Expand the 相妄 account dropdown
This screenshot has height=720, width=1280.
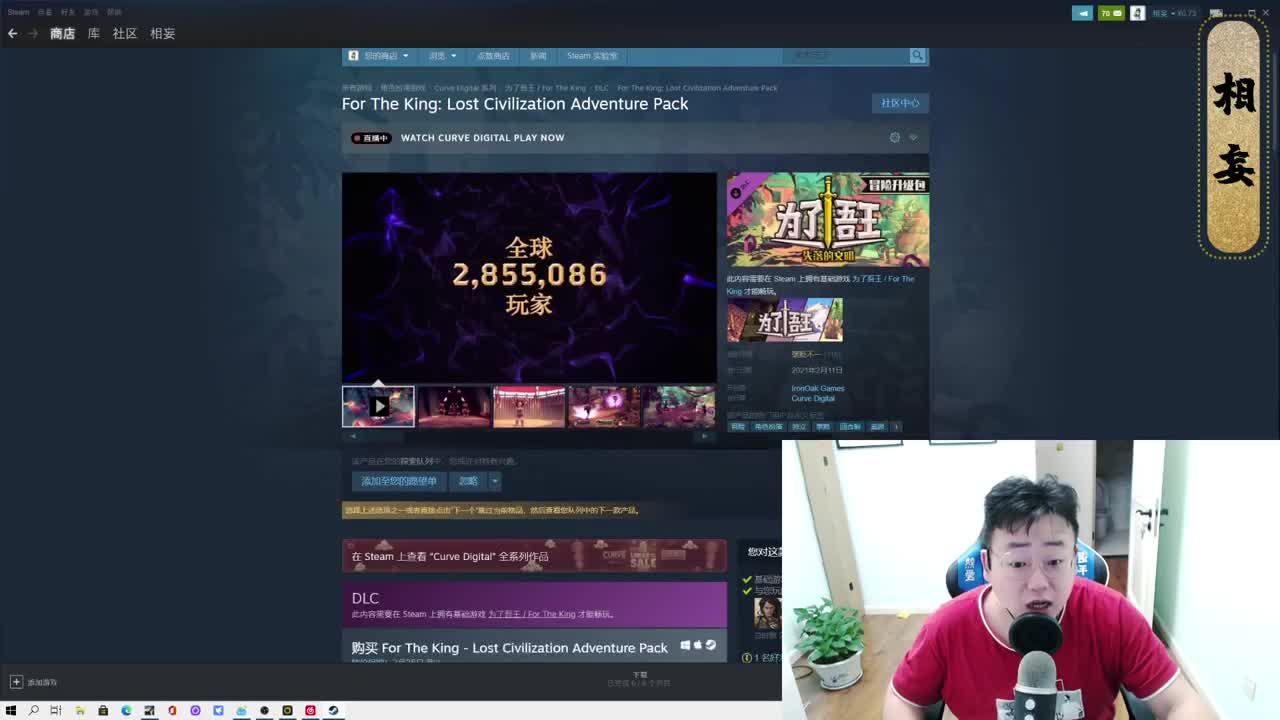[x=1174, y=13]
